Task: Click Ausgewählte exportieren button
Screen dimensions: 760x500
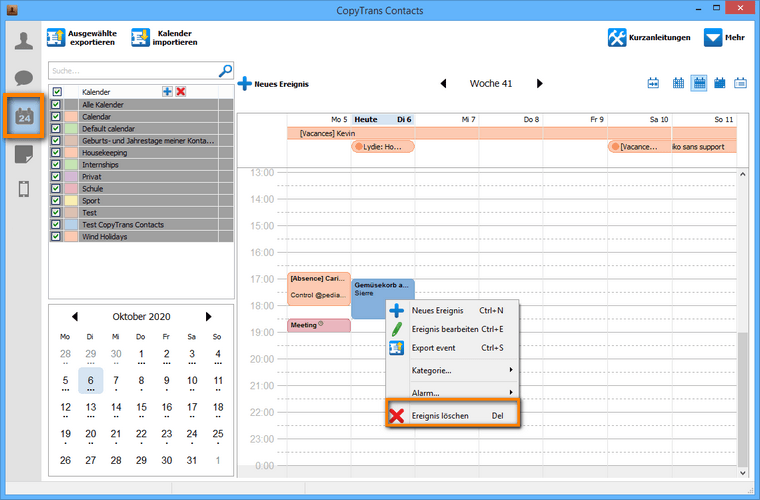Action: coord(82,37)
